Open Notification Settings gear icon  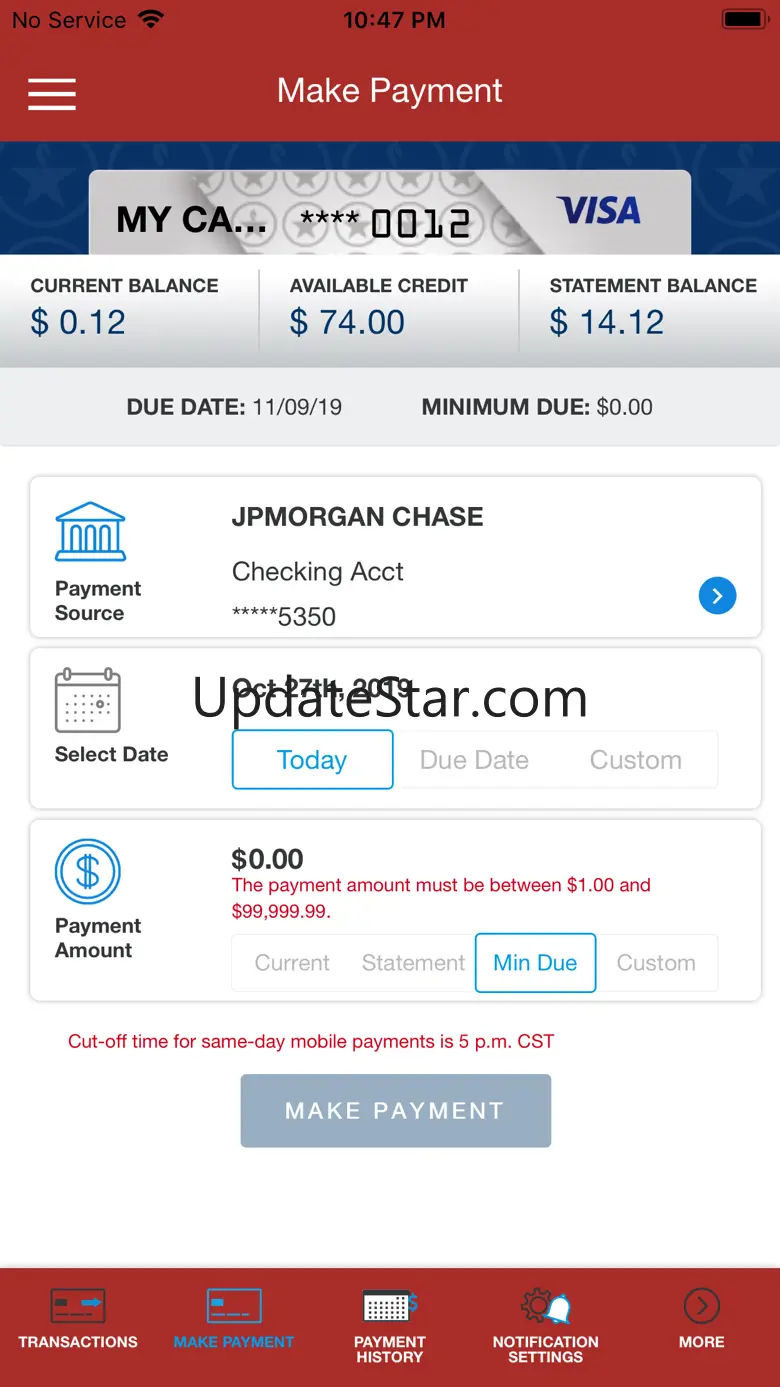[545, 1306]
